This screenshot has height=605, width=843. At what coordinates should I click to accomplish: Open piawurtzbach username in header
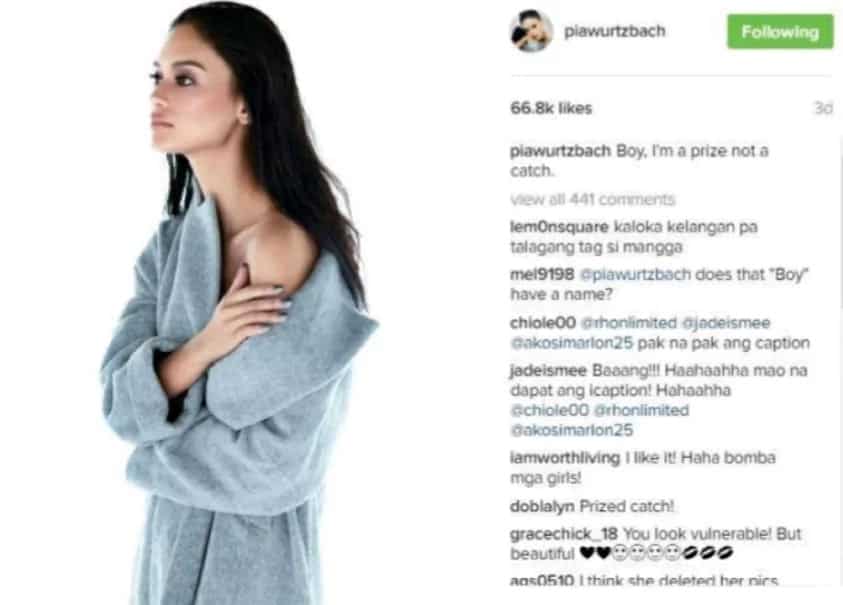tap(615, 31)
